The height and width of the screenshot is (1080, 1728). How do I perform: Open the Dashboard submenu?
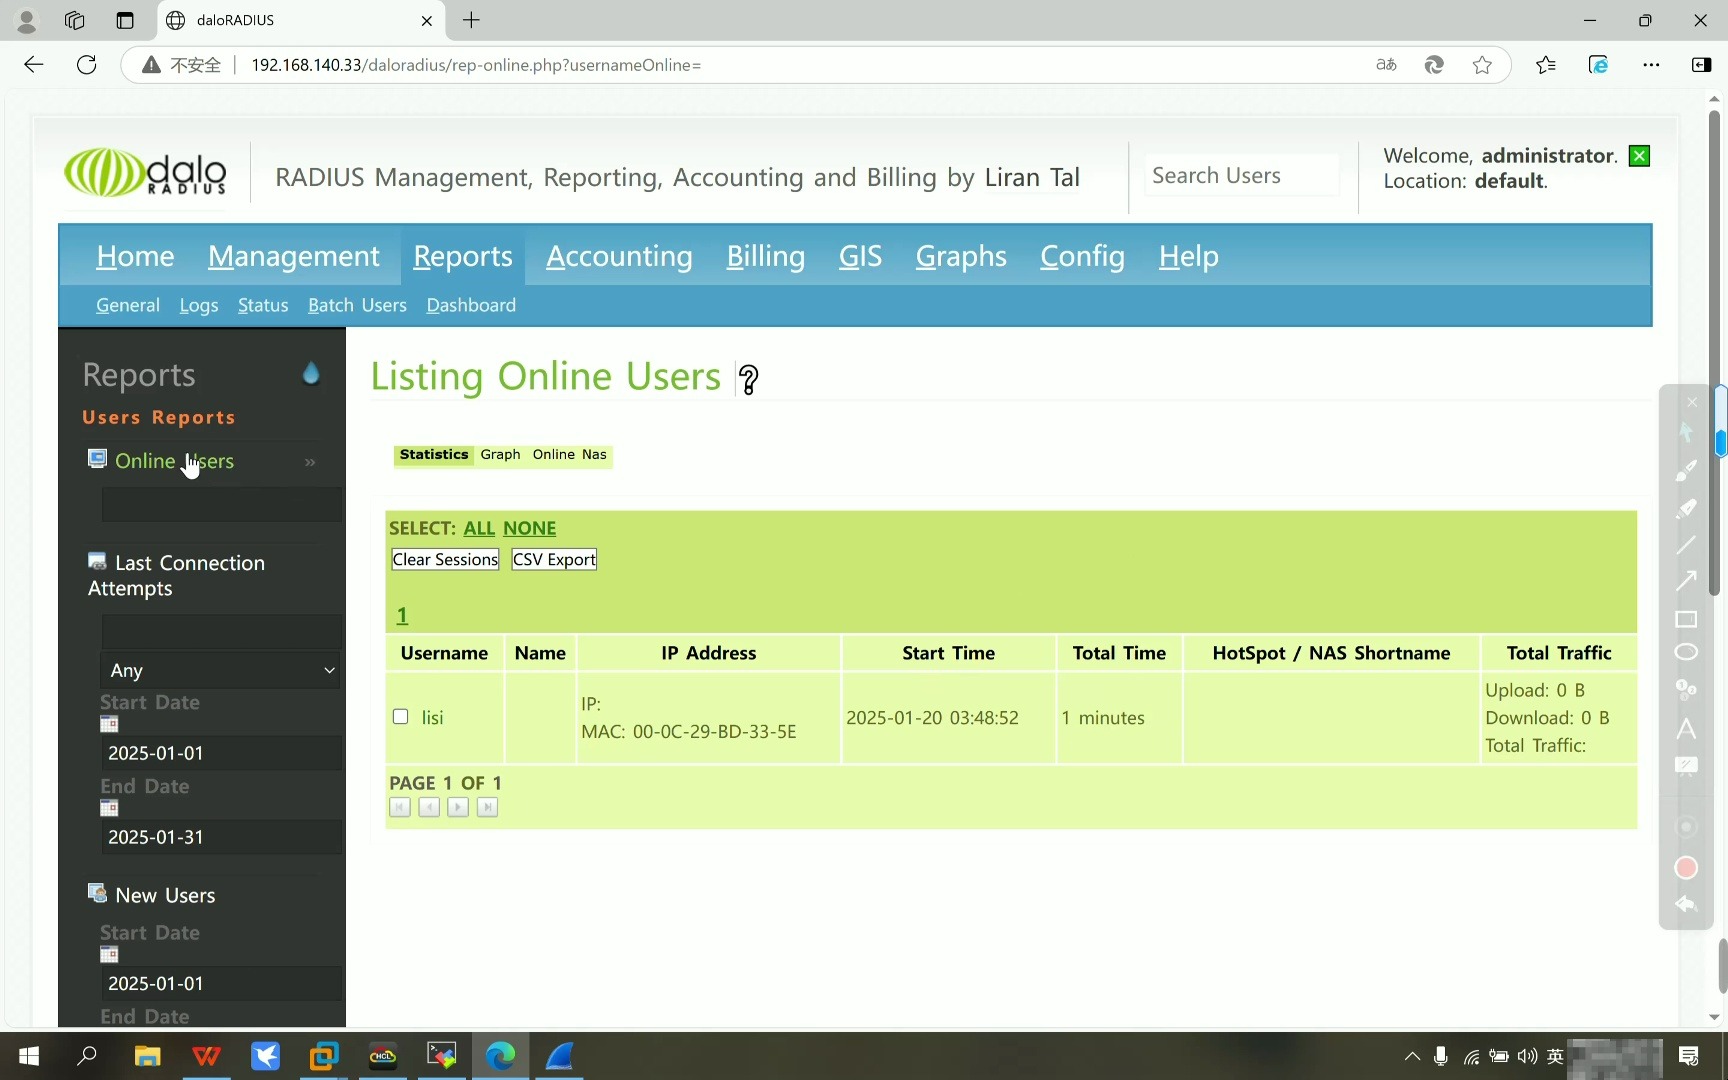coord(471,305)
